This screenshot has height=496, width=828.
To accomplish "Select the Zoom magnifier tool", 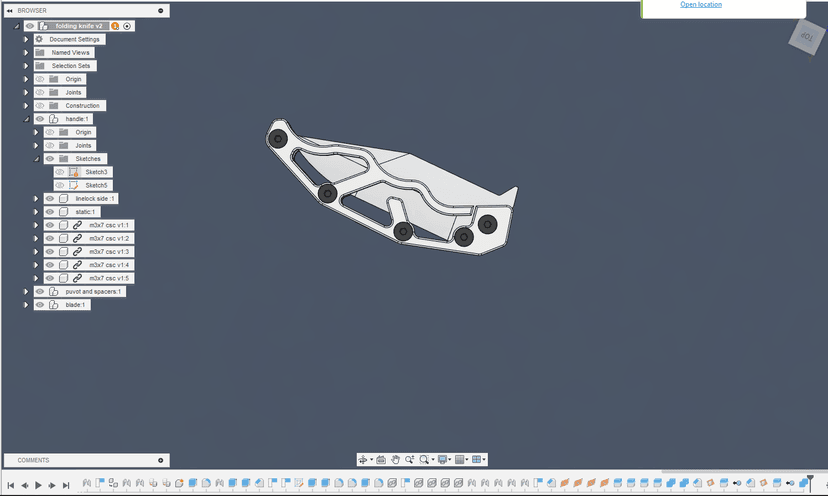I will (410, 459).
